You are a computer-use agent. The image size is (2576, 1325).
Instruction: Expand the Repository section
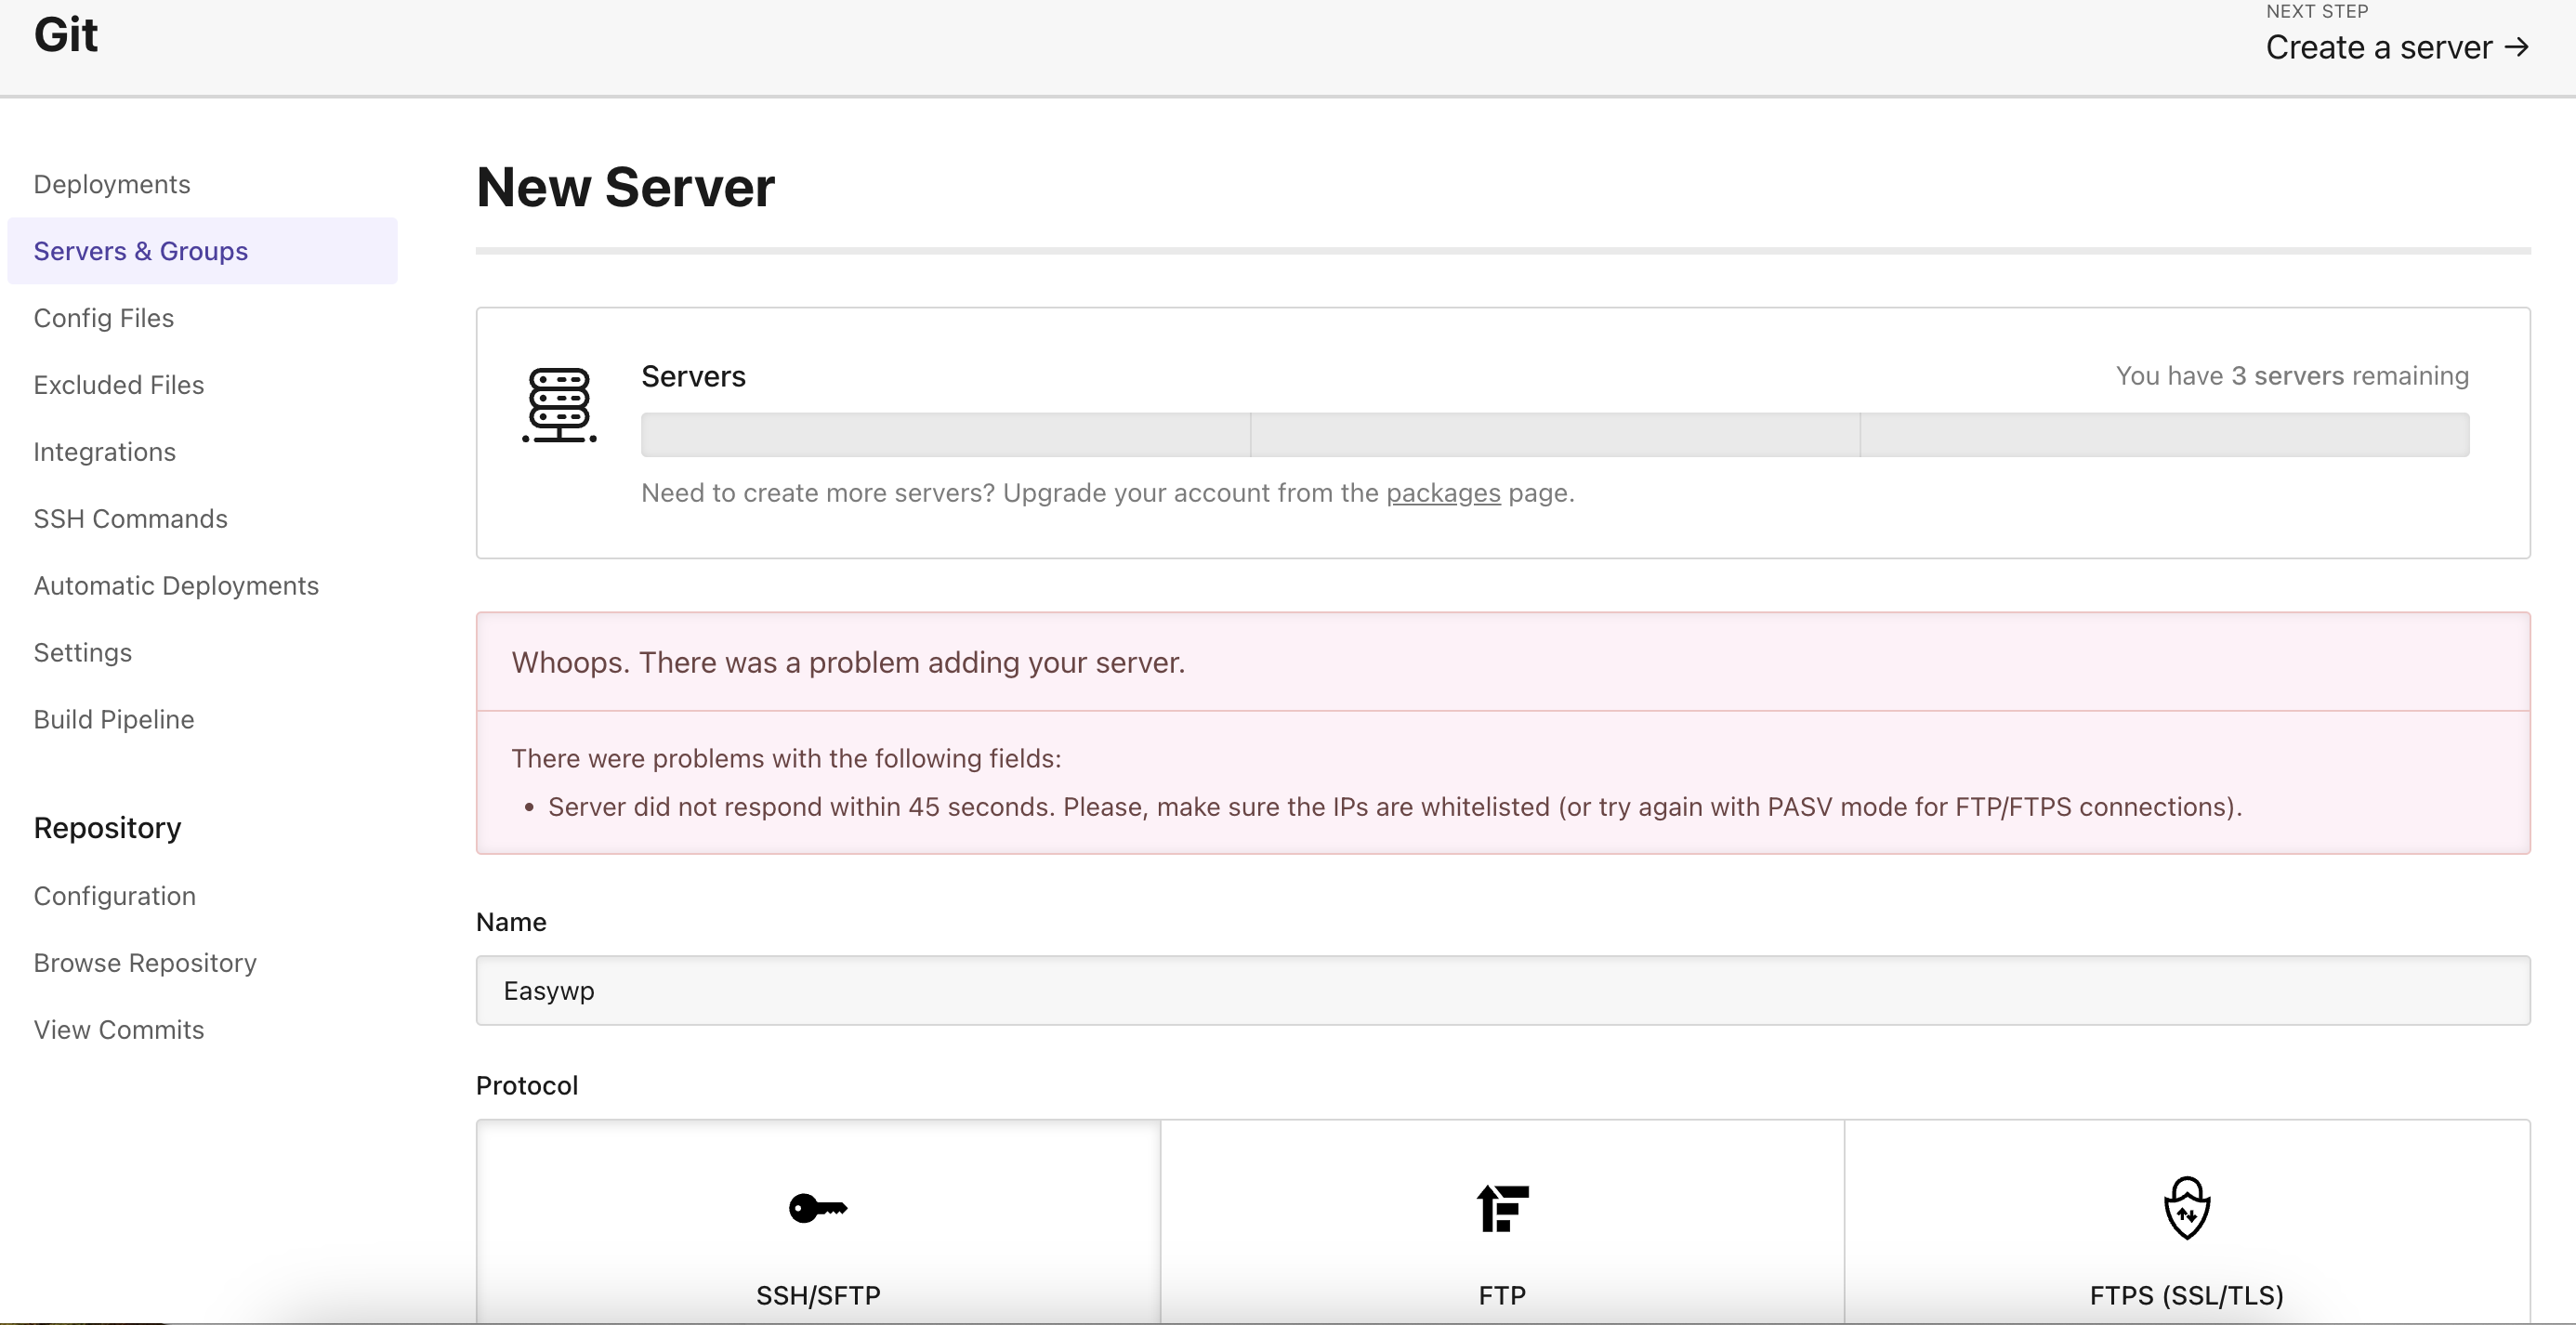(x=105, y=826)
